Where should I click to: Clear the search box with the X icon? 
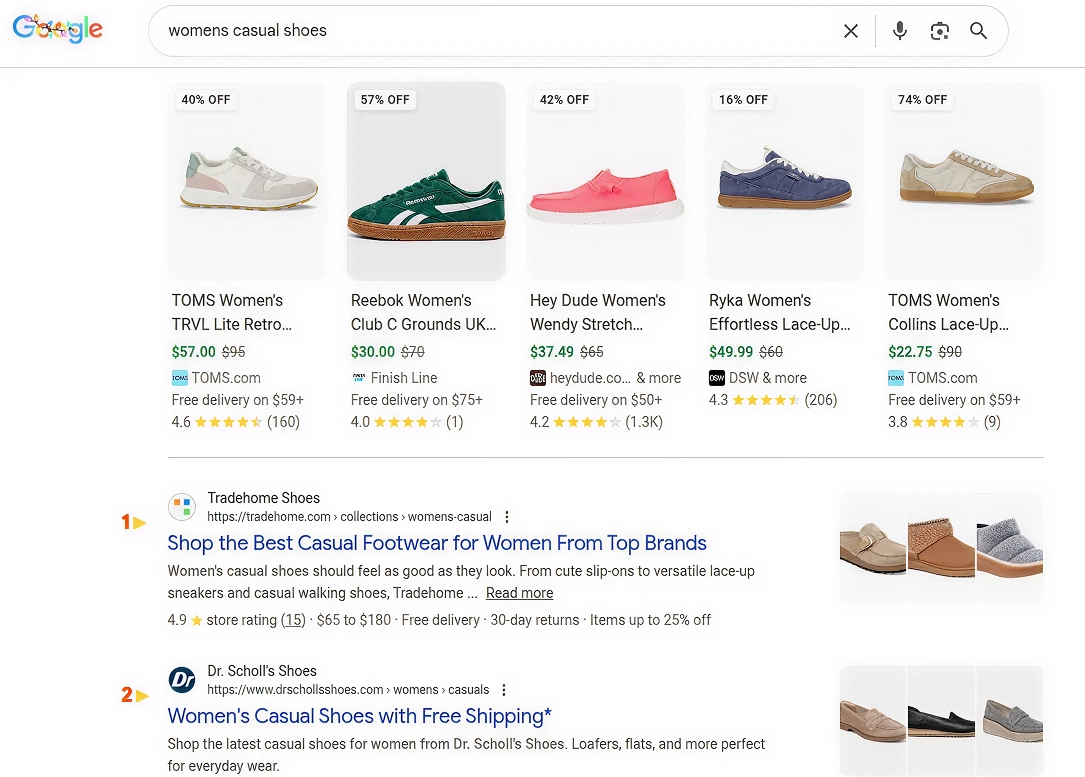851,30
